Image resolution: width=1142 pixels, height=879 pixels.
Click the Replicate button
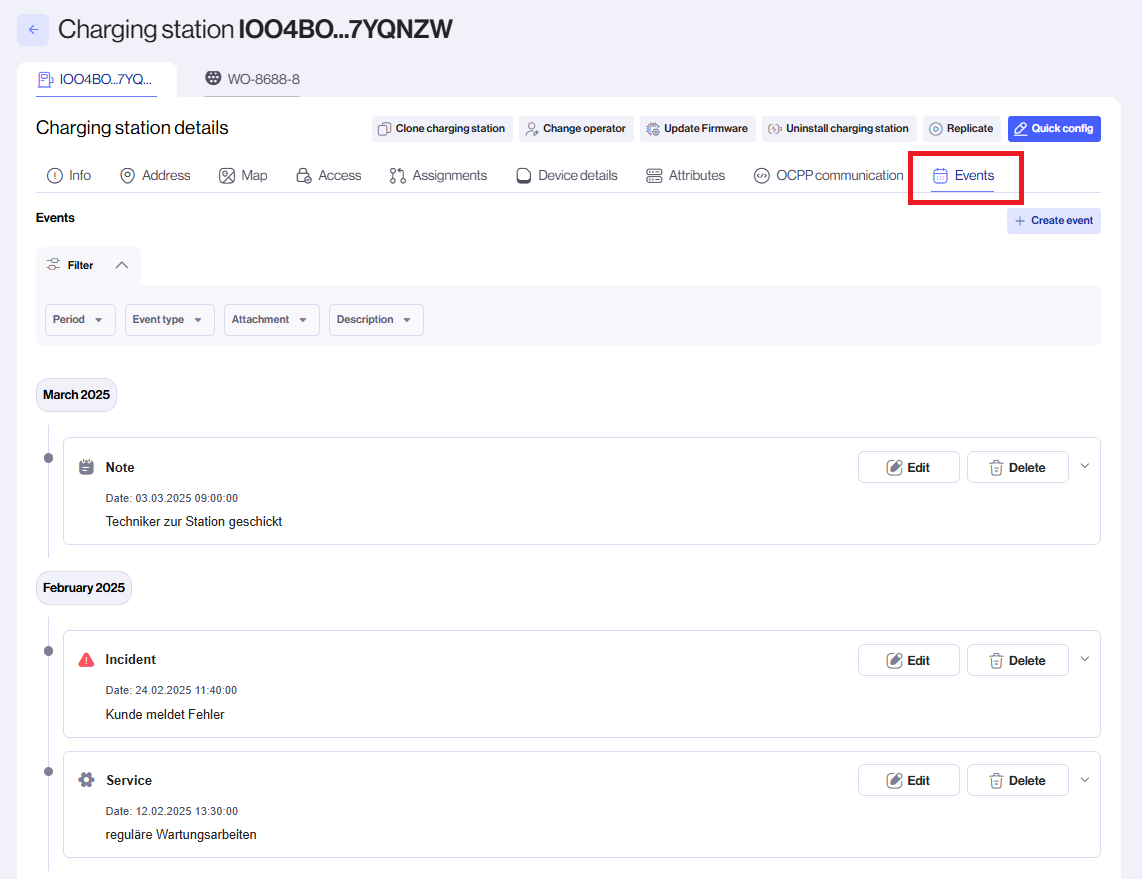(x=961, y=129)
